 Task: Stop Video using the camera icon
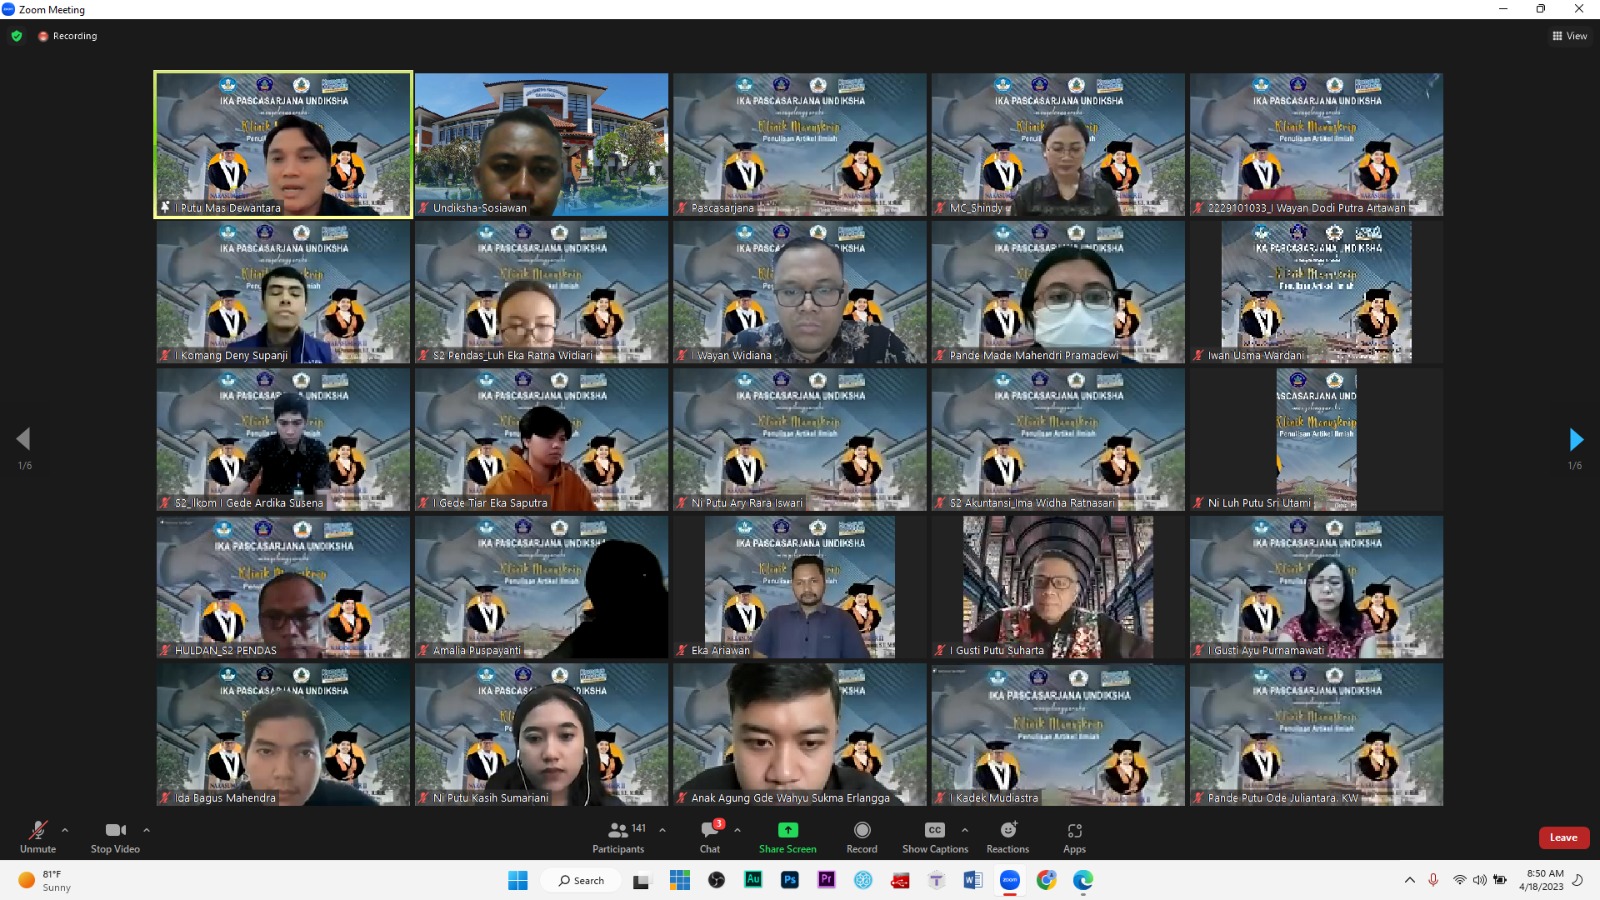click(115, 837)
